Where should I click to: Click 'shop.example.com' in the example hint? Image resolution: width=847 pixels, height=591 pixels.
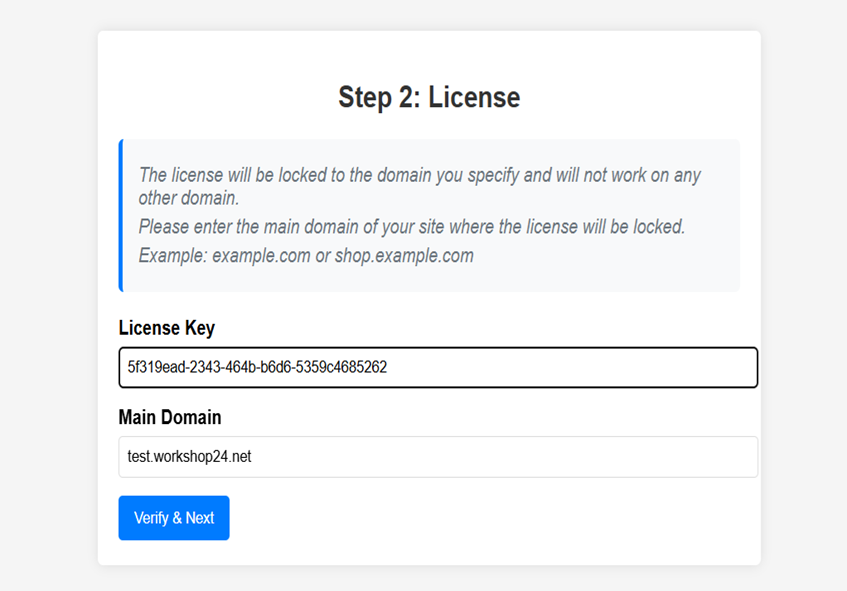click(404, 256)
